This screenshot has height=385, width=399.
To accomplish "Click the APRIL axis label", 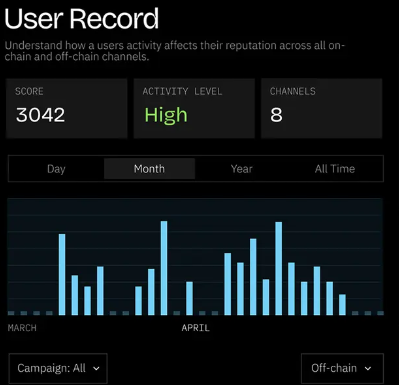I will [195, 328].
